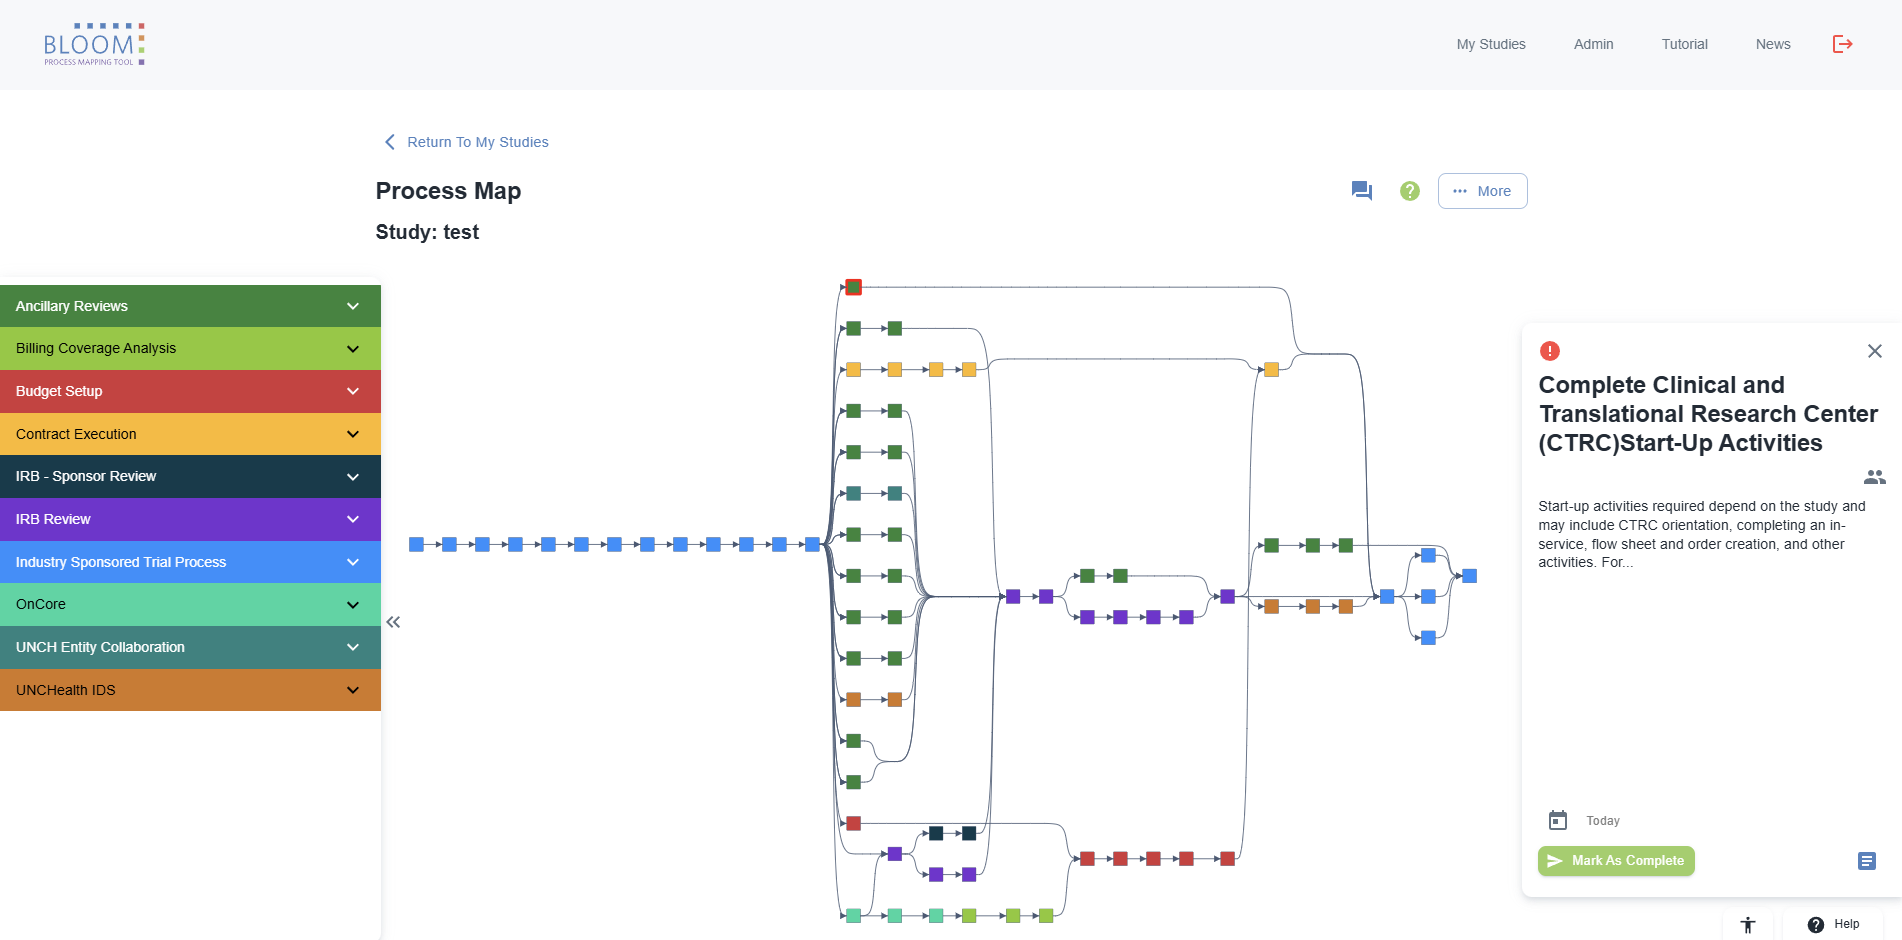Open the More options button

(x=1482, y=190)
